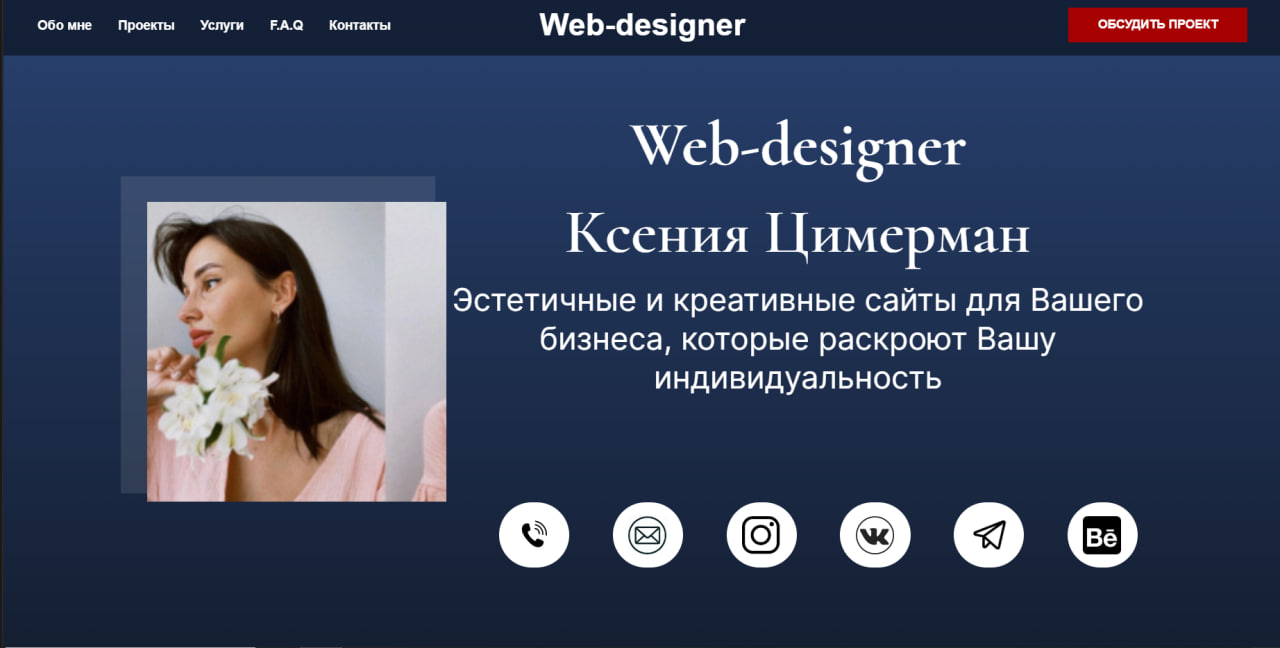1280x648 pixels.
Task: Open the Проекты menu item
Action: click(x=146, y=25)
